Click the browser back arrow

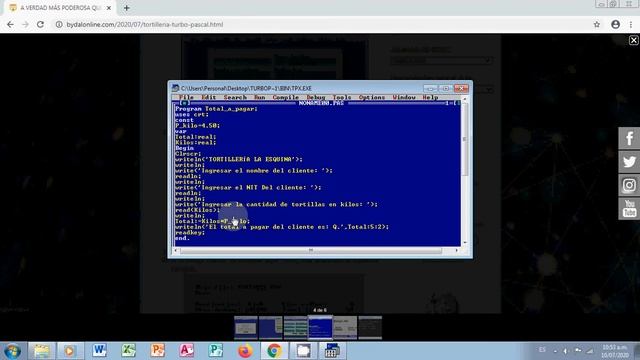[10, 24]
